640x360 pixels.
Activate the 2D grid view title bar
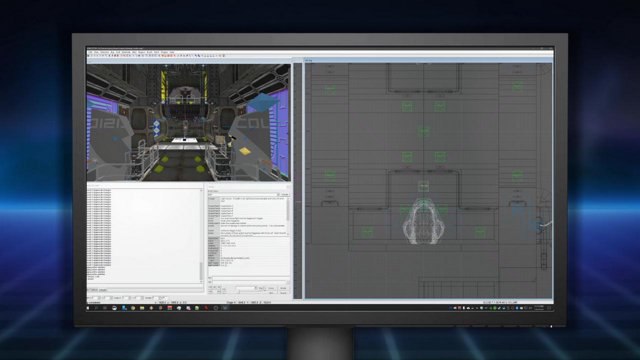point(429,60)
